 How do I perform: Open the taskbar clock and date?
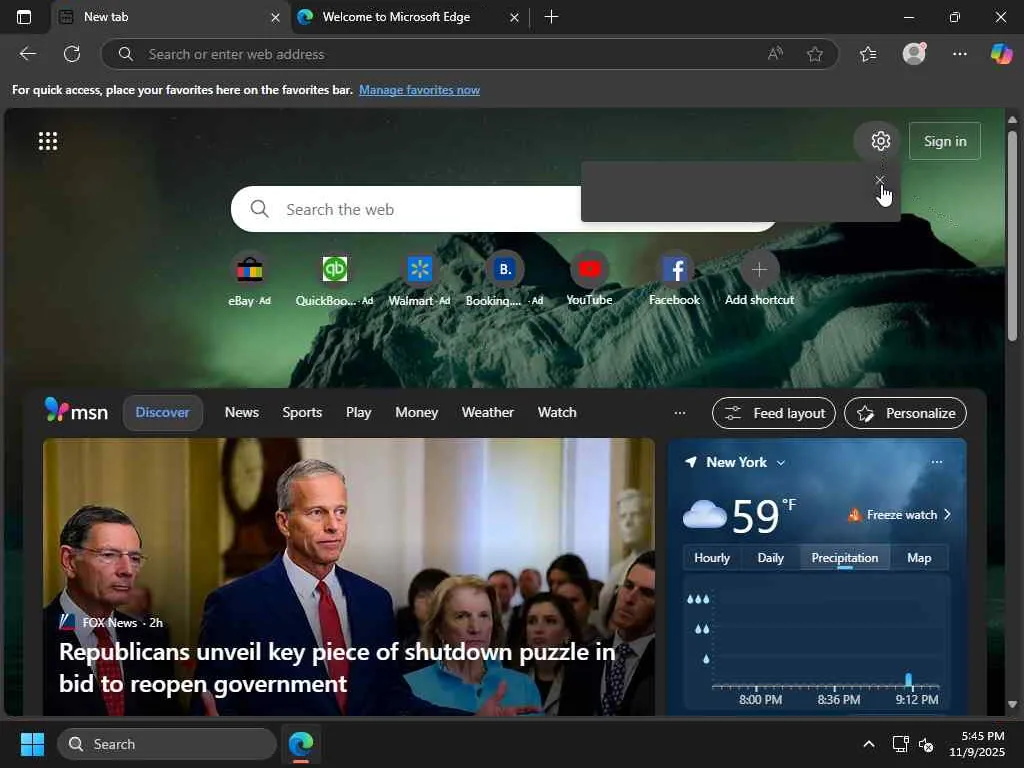[x=976, y=744]
